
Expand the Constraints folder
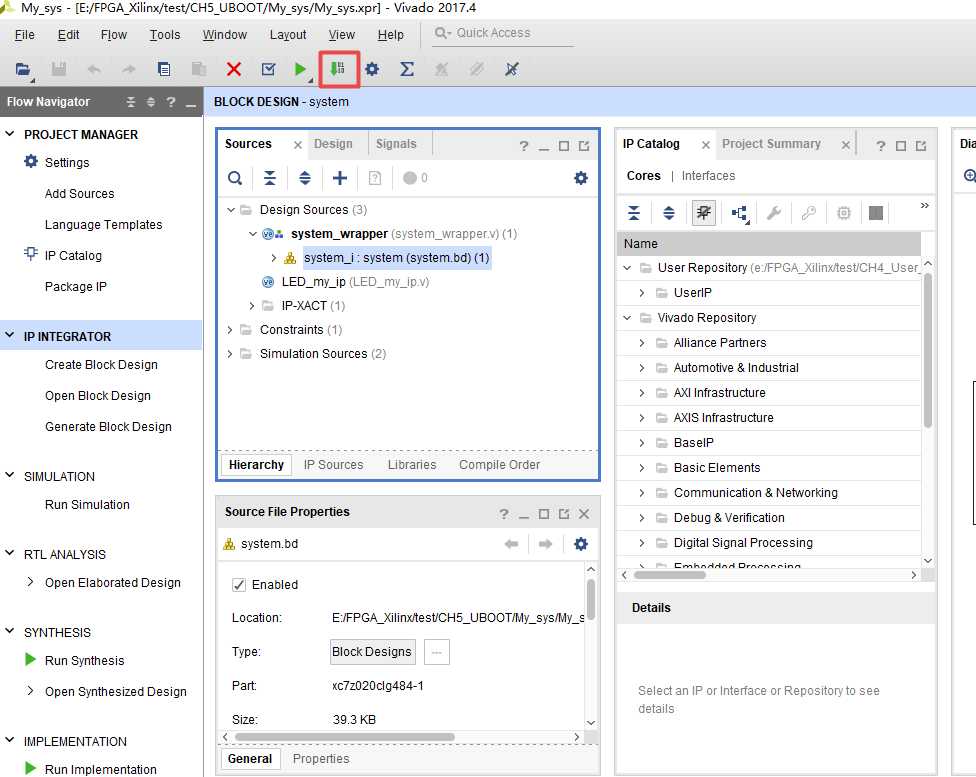[230, 329]
